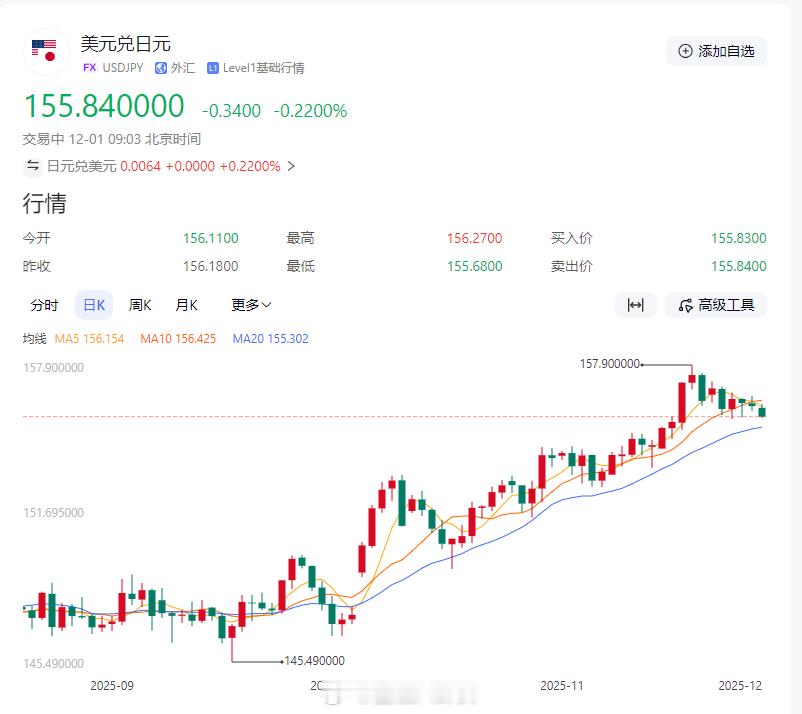The height and width of the screenshot is (714, 802).
Task: Click the 行情 section heading
Action: click(44, 204)
